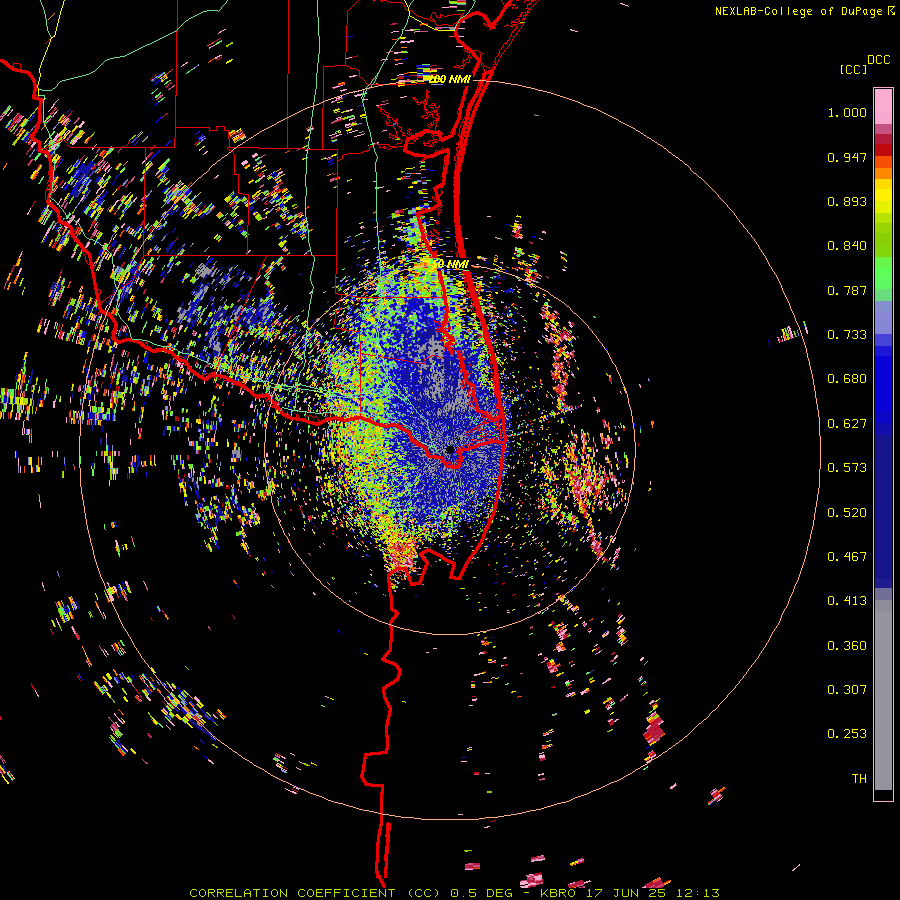The image size is (900, 900).
Task: Select the 0.680 scale value
Action: click(847, 379)
